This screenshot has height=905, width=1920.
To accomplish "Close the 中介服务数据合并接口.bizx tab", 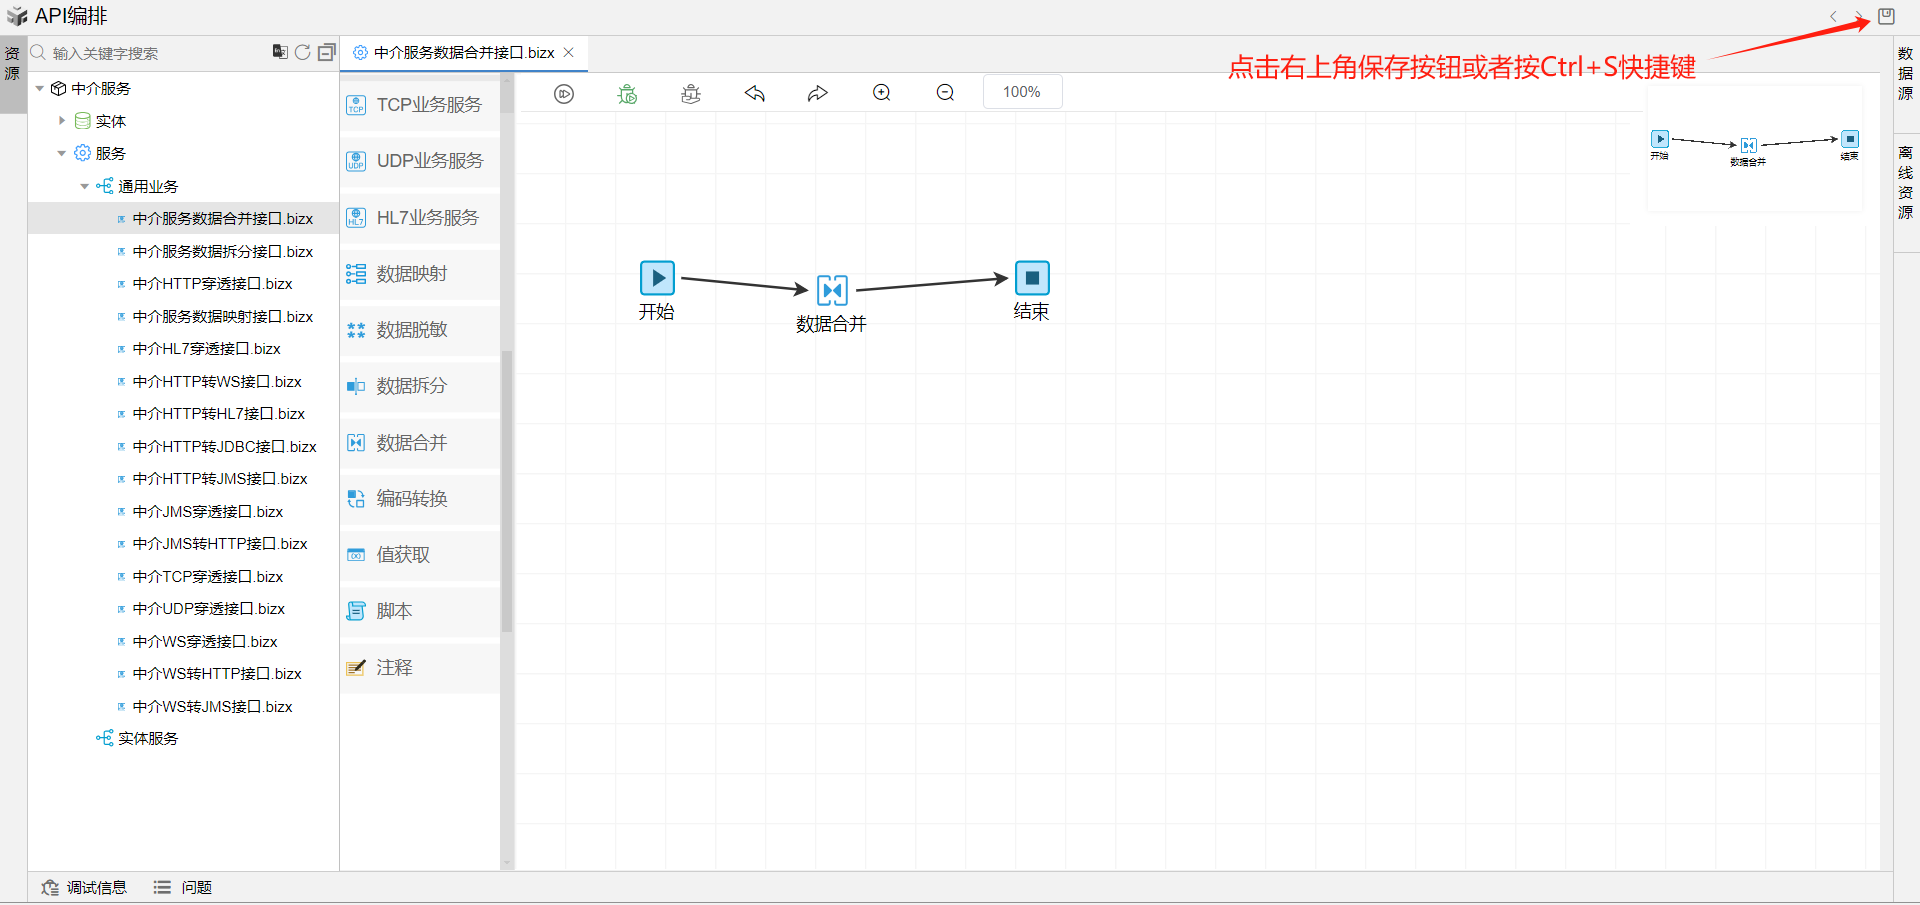I will pyautogui.click(x=569, y=53).
